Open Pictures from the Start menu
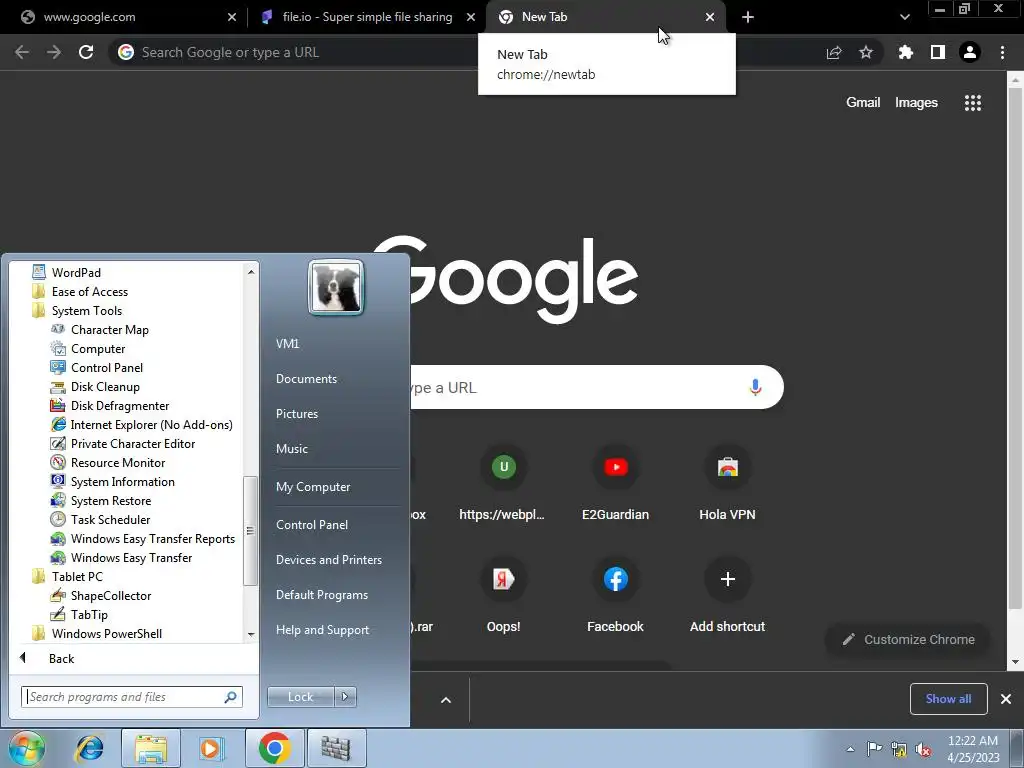This screenshot has width=1024, height=768. tap(297, 414)
